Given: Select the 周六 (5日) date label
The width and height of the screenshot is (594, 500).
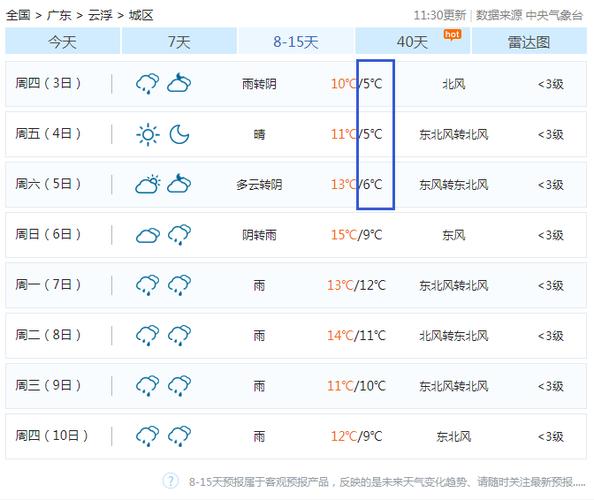Looking at the screenshot, I should pyautogui.click(x=48, y=184).
